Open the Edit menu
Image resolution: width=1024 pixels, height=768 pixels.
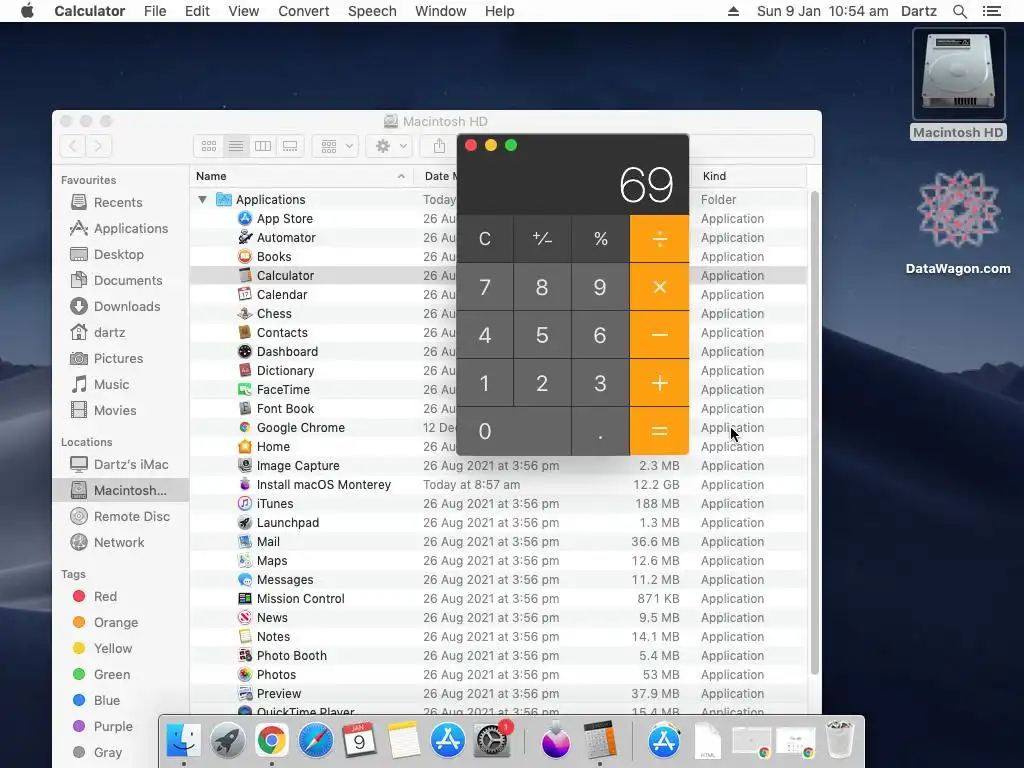pos(197,11)
